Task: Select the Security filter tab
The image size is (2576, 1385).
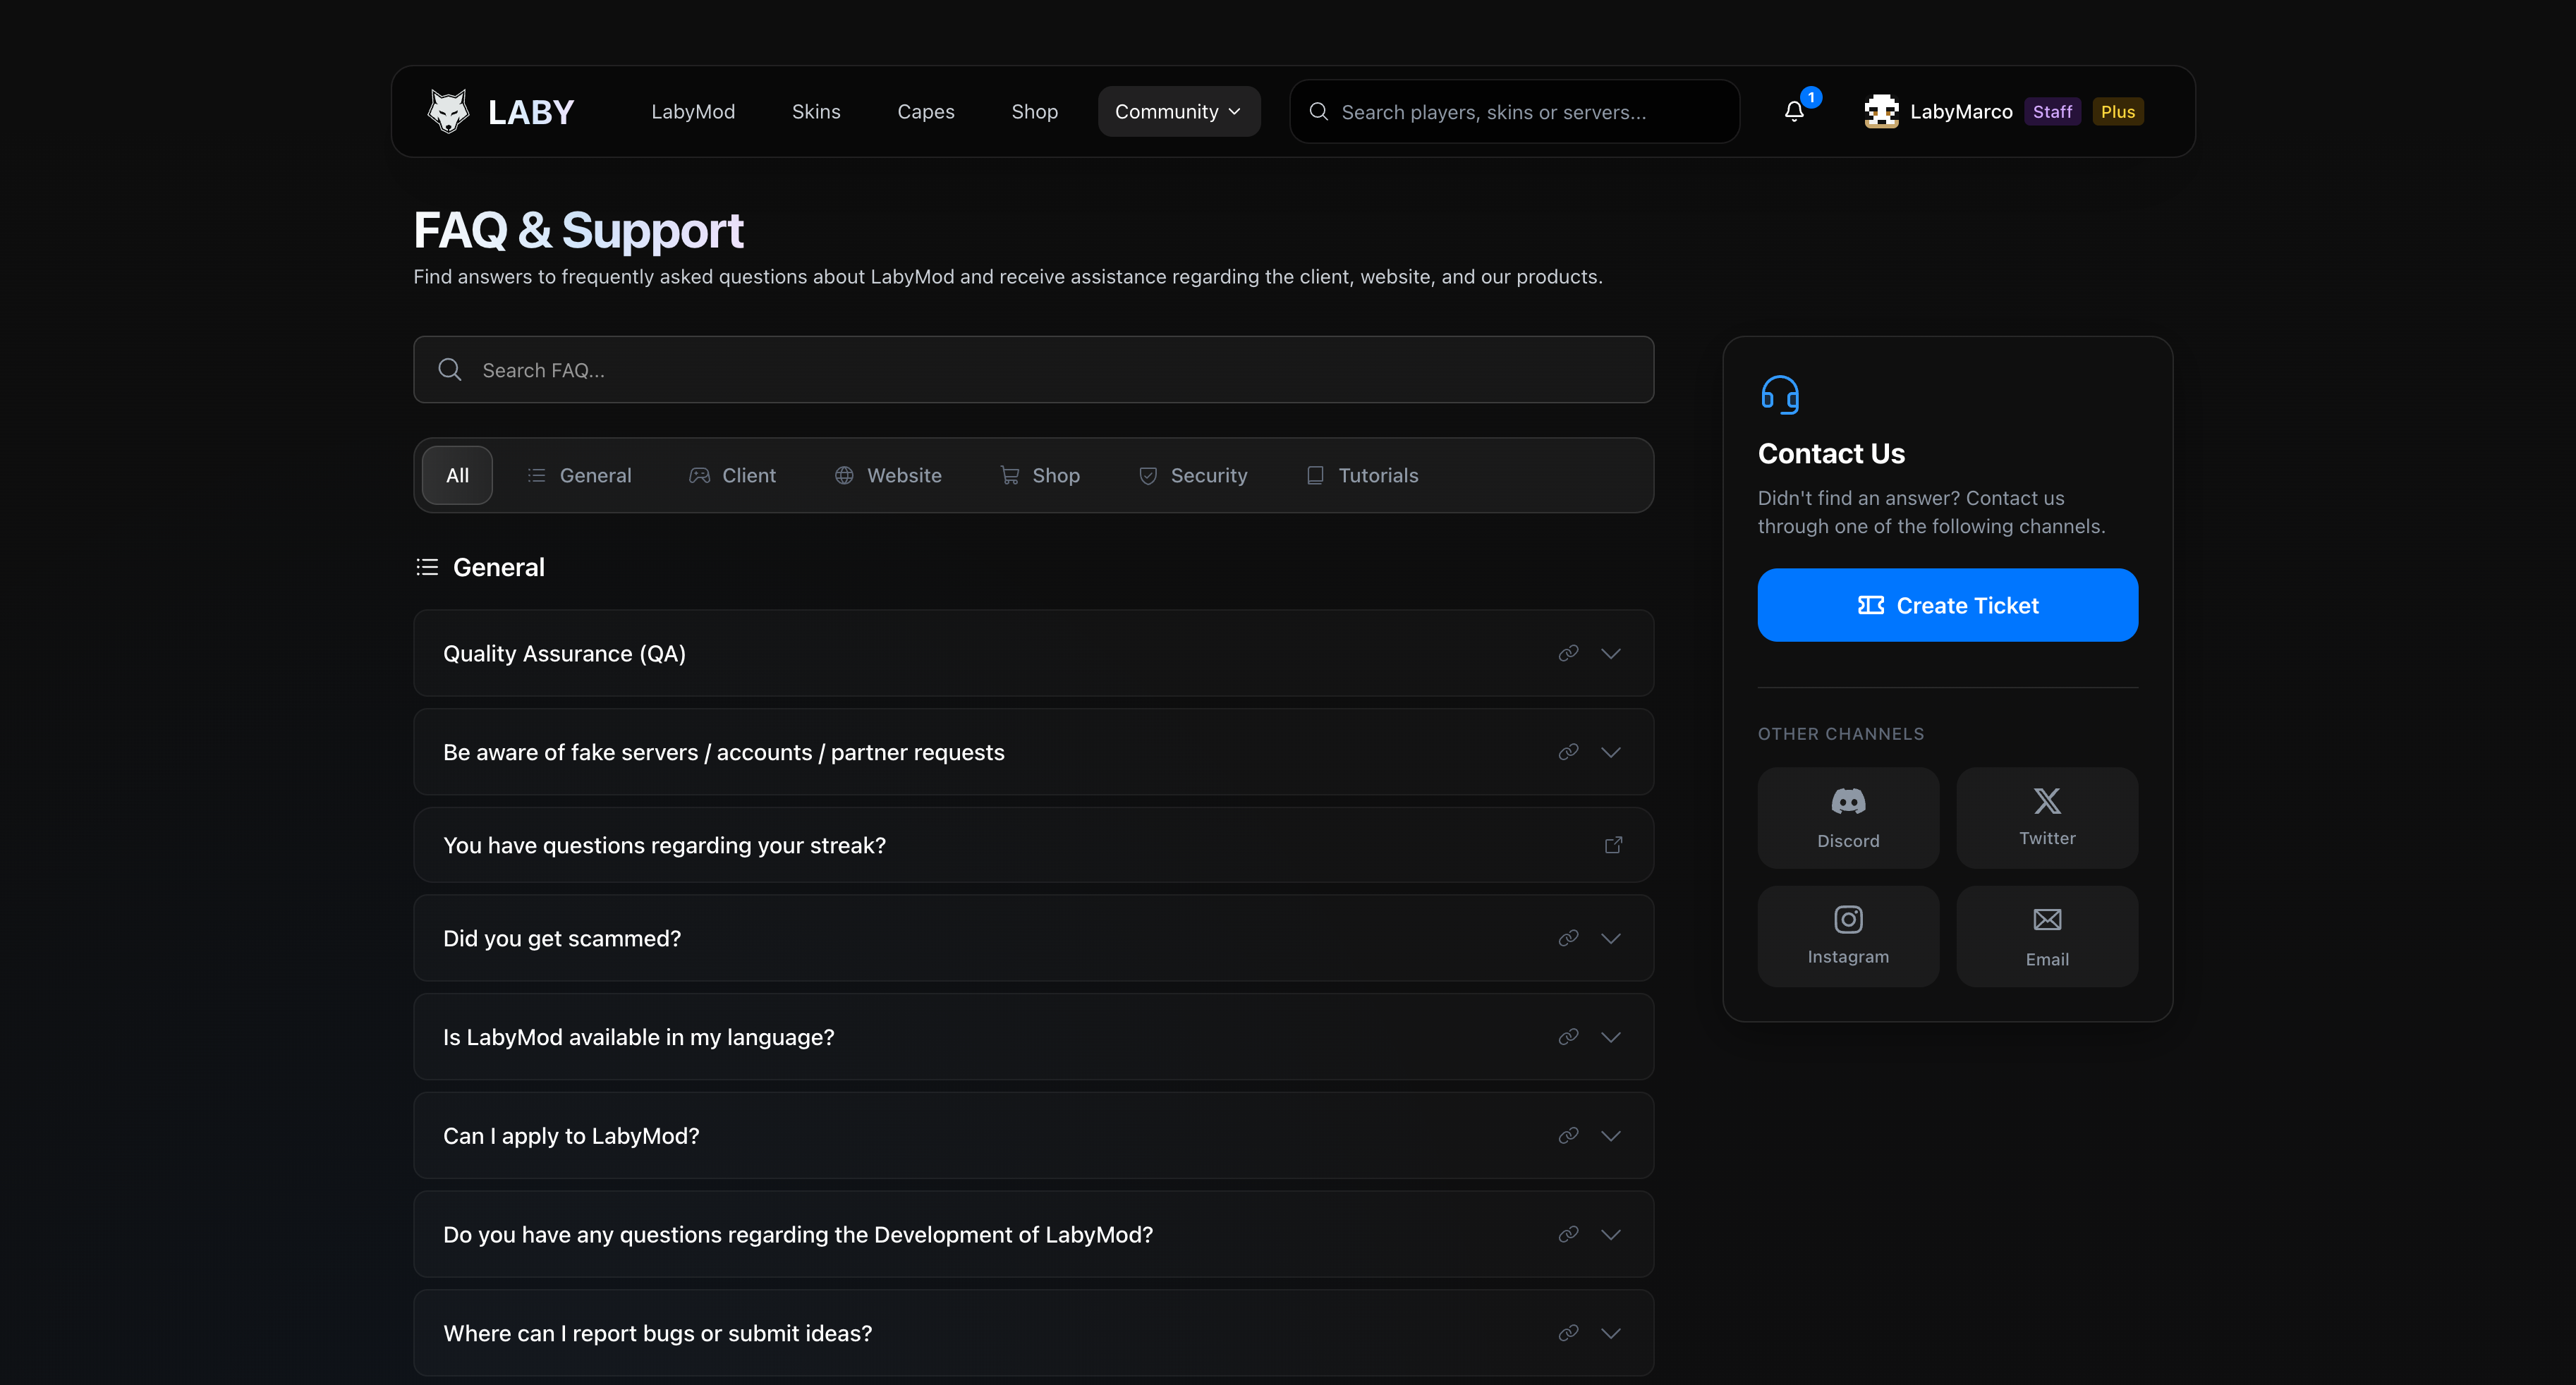Action: [1193, 475]
